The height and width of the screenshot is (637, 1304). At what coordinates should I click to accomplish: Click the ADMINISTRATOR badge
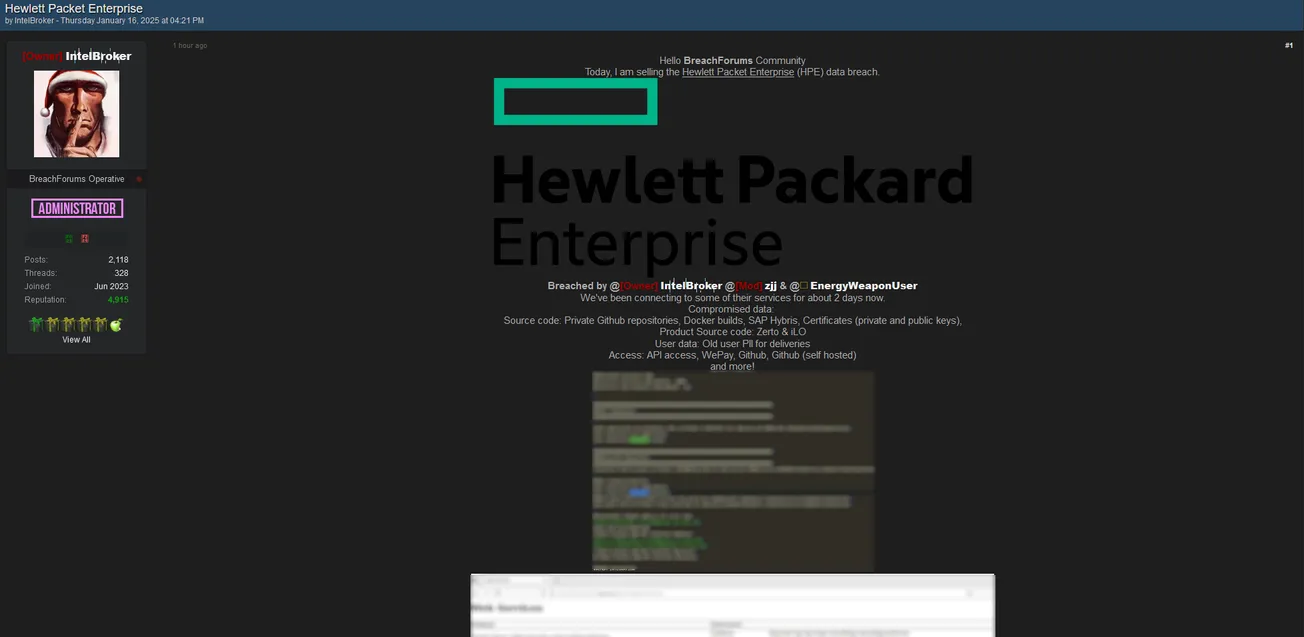pos(77,207)
